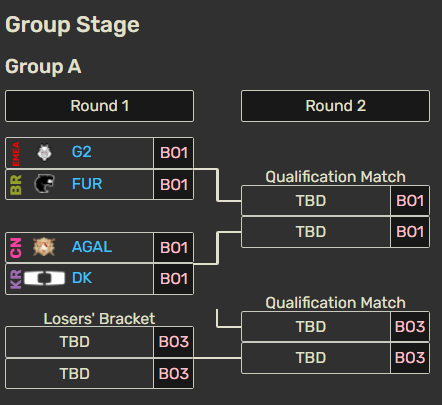Click the KR region tag
This screenshot has width=442, height=405.
(16, 279)
